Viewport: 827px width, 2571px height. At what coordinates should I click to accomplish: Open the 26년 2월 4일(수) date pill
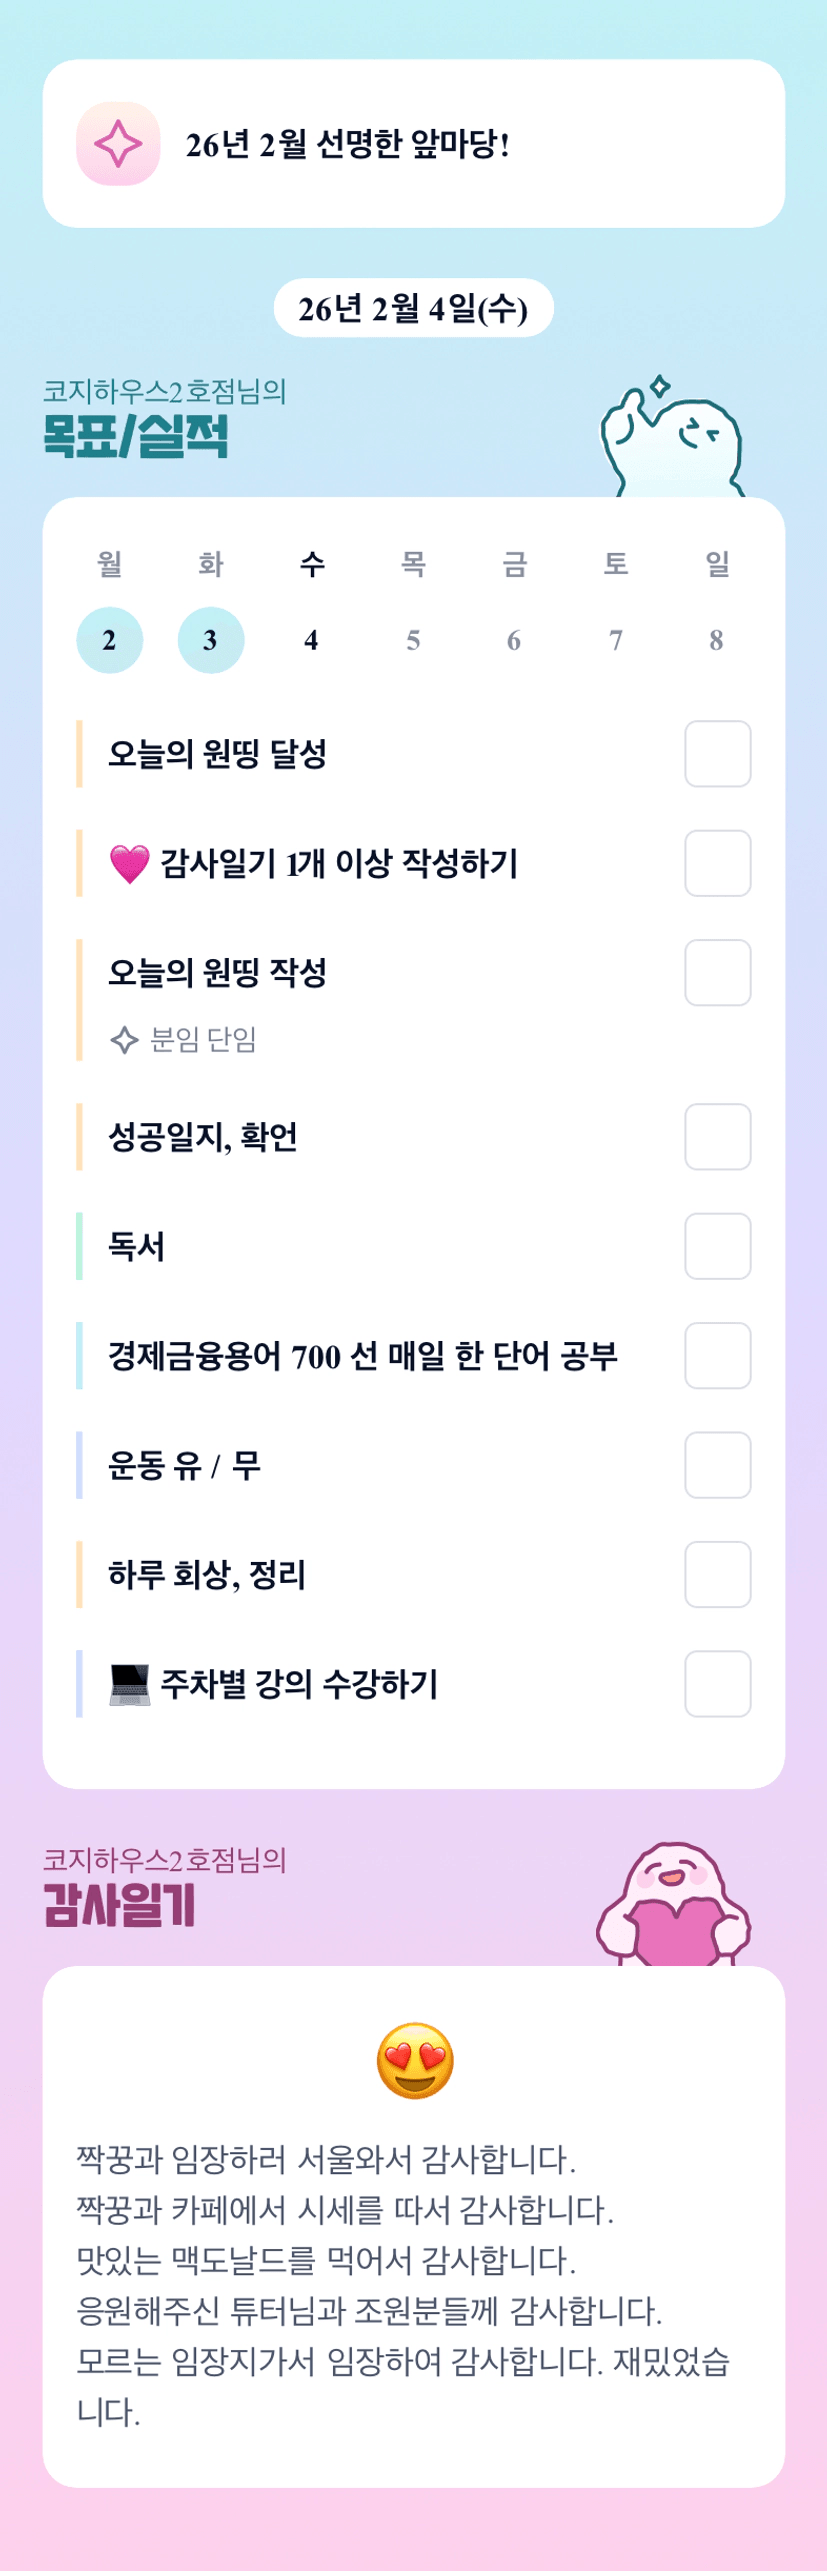[x=413, y=308]
